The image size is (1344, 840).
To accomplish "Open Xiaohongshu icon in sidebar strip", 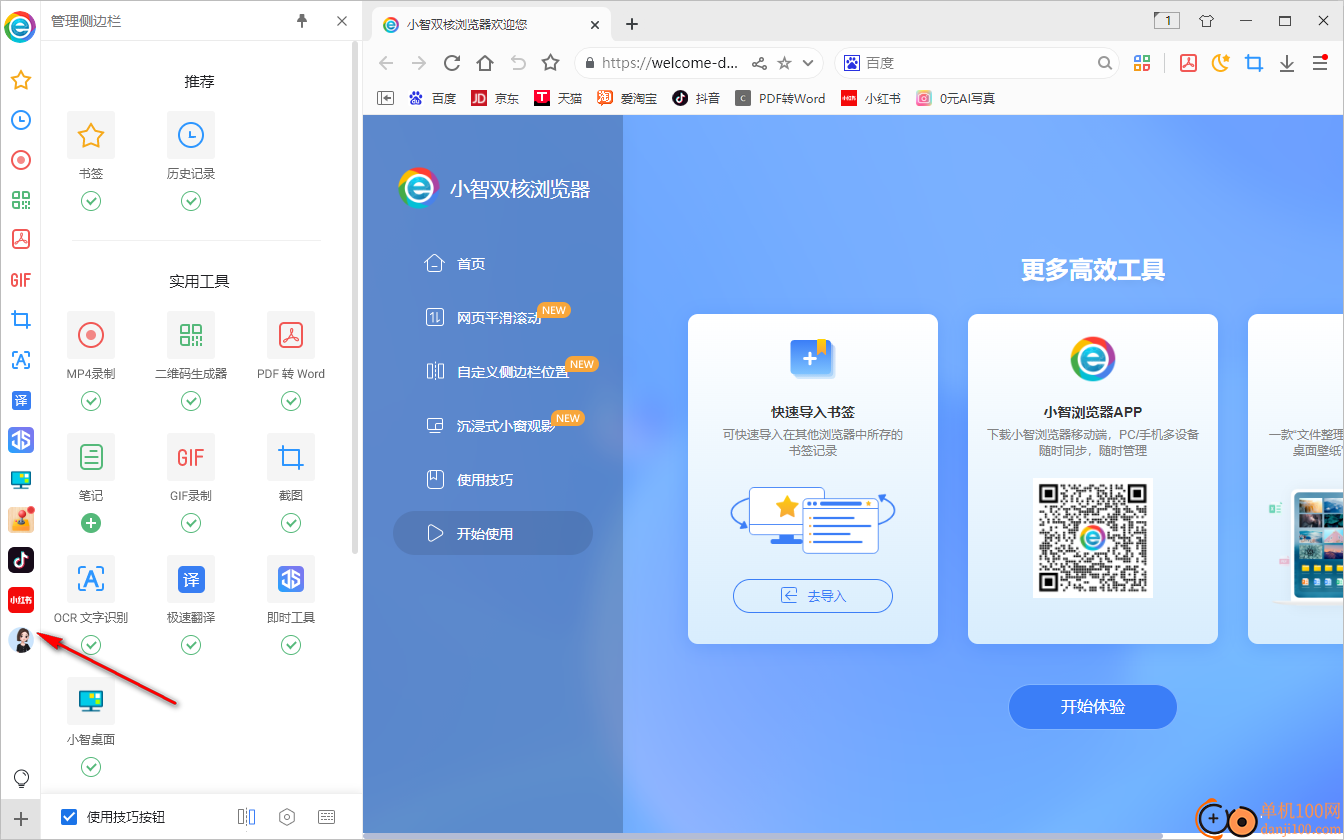I will [20, 600].
